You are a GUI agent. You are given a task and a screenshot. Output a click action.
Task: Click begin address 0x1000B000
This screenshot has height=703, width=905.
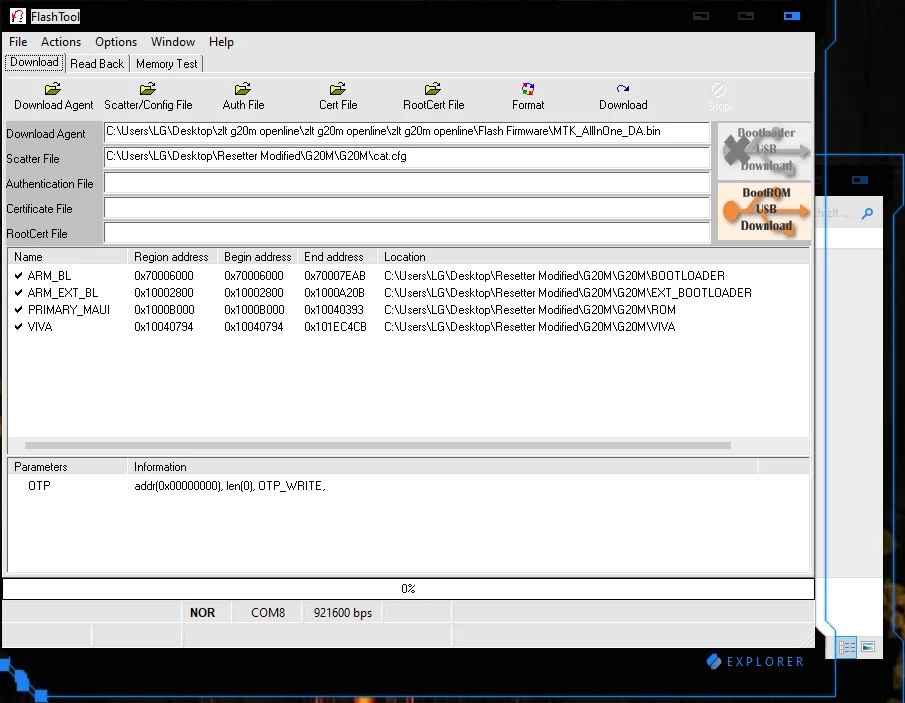tap(254, 309)
